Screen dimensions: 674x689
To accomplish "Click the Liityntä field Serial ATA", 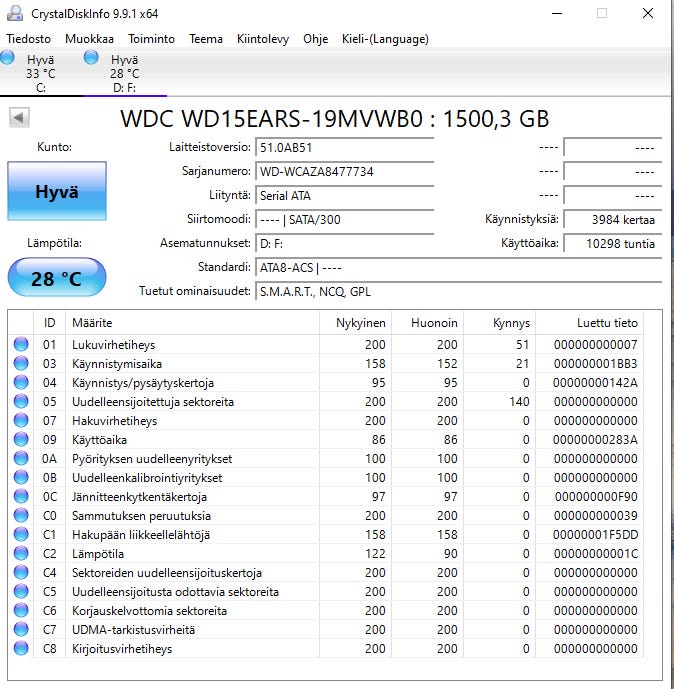I will click(x=344, y=196).
